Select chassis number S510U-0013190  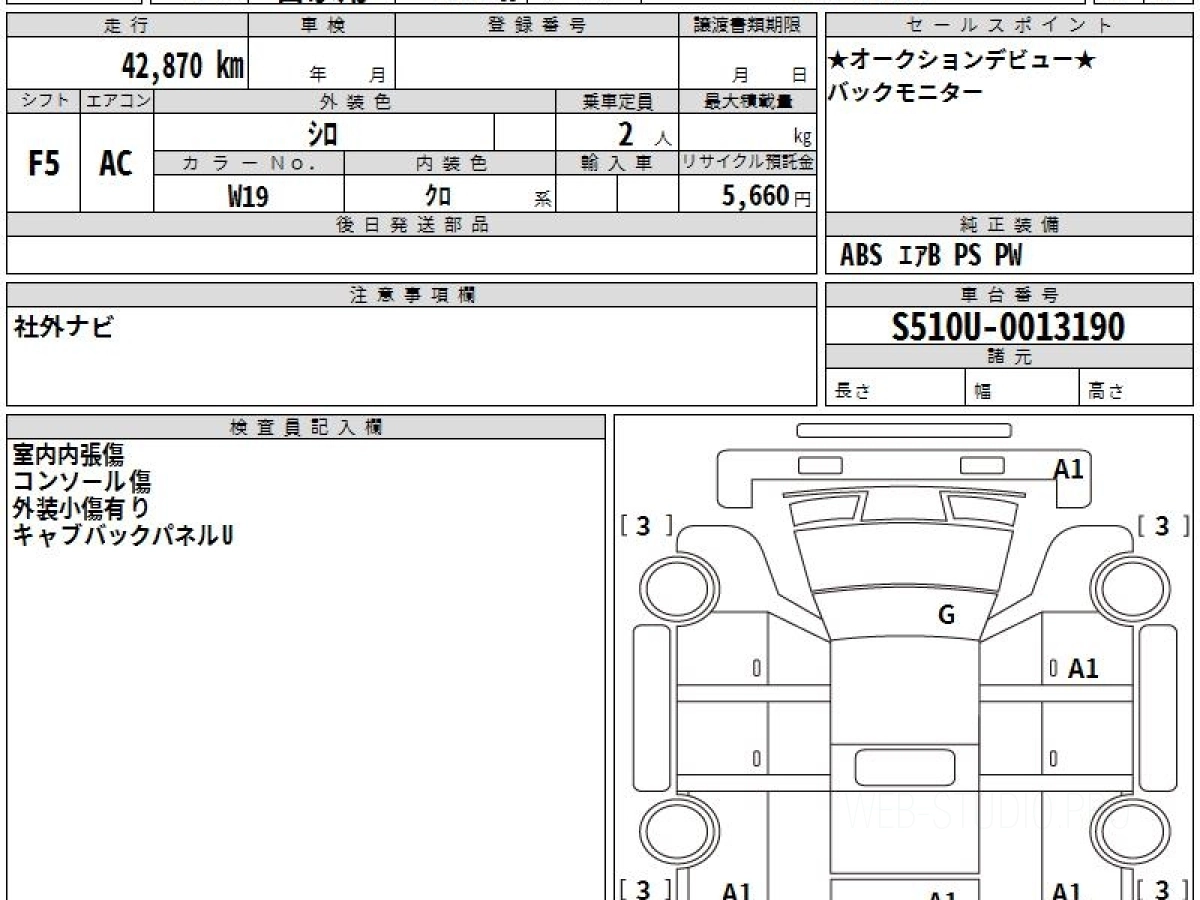(1009, 327)
